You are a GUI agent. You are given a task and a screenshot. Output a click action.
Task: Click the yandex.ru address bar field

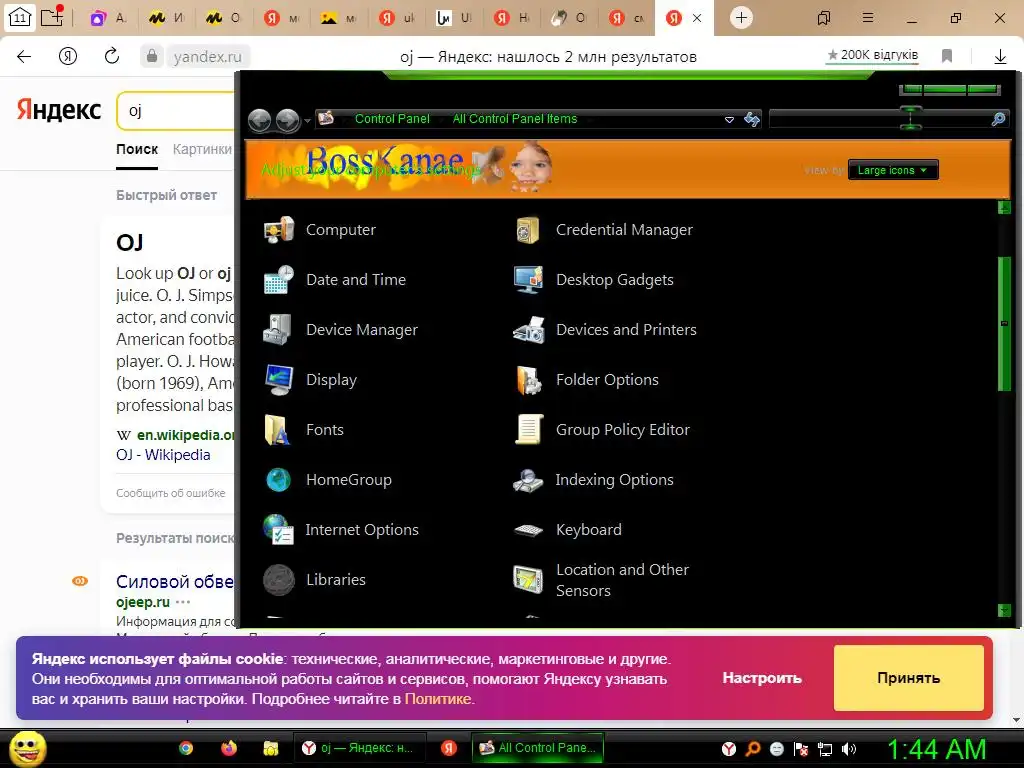(208, 57)
